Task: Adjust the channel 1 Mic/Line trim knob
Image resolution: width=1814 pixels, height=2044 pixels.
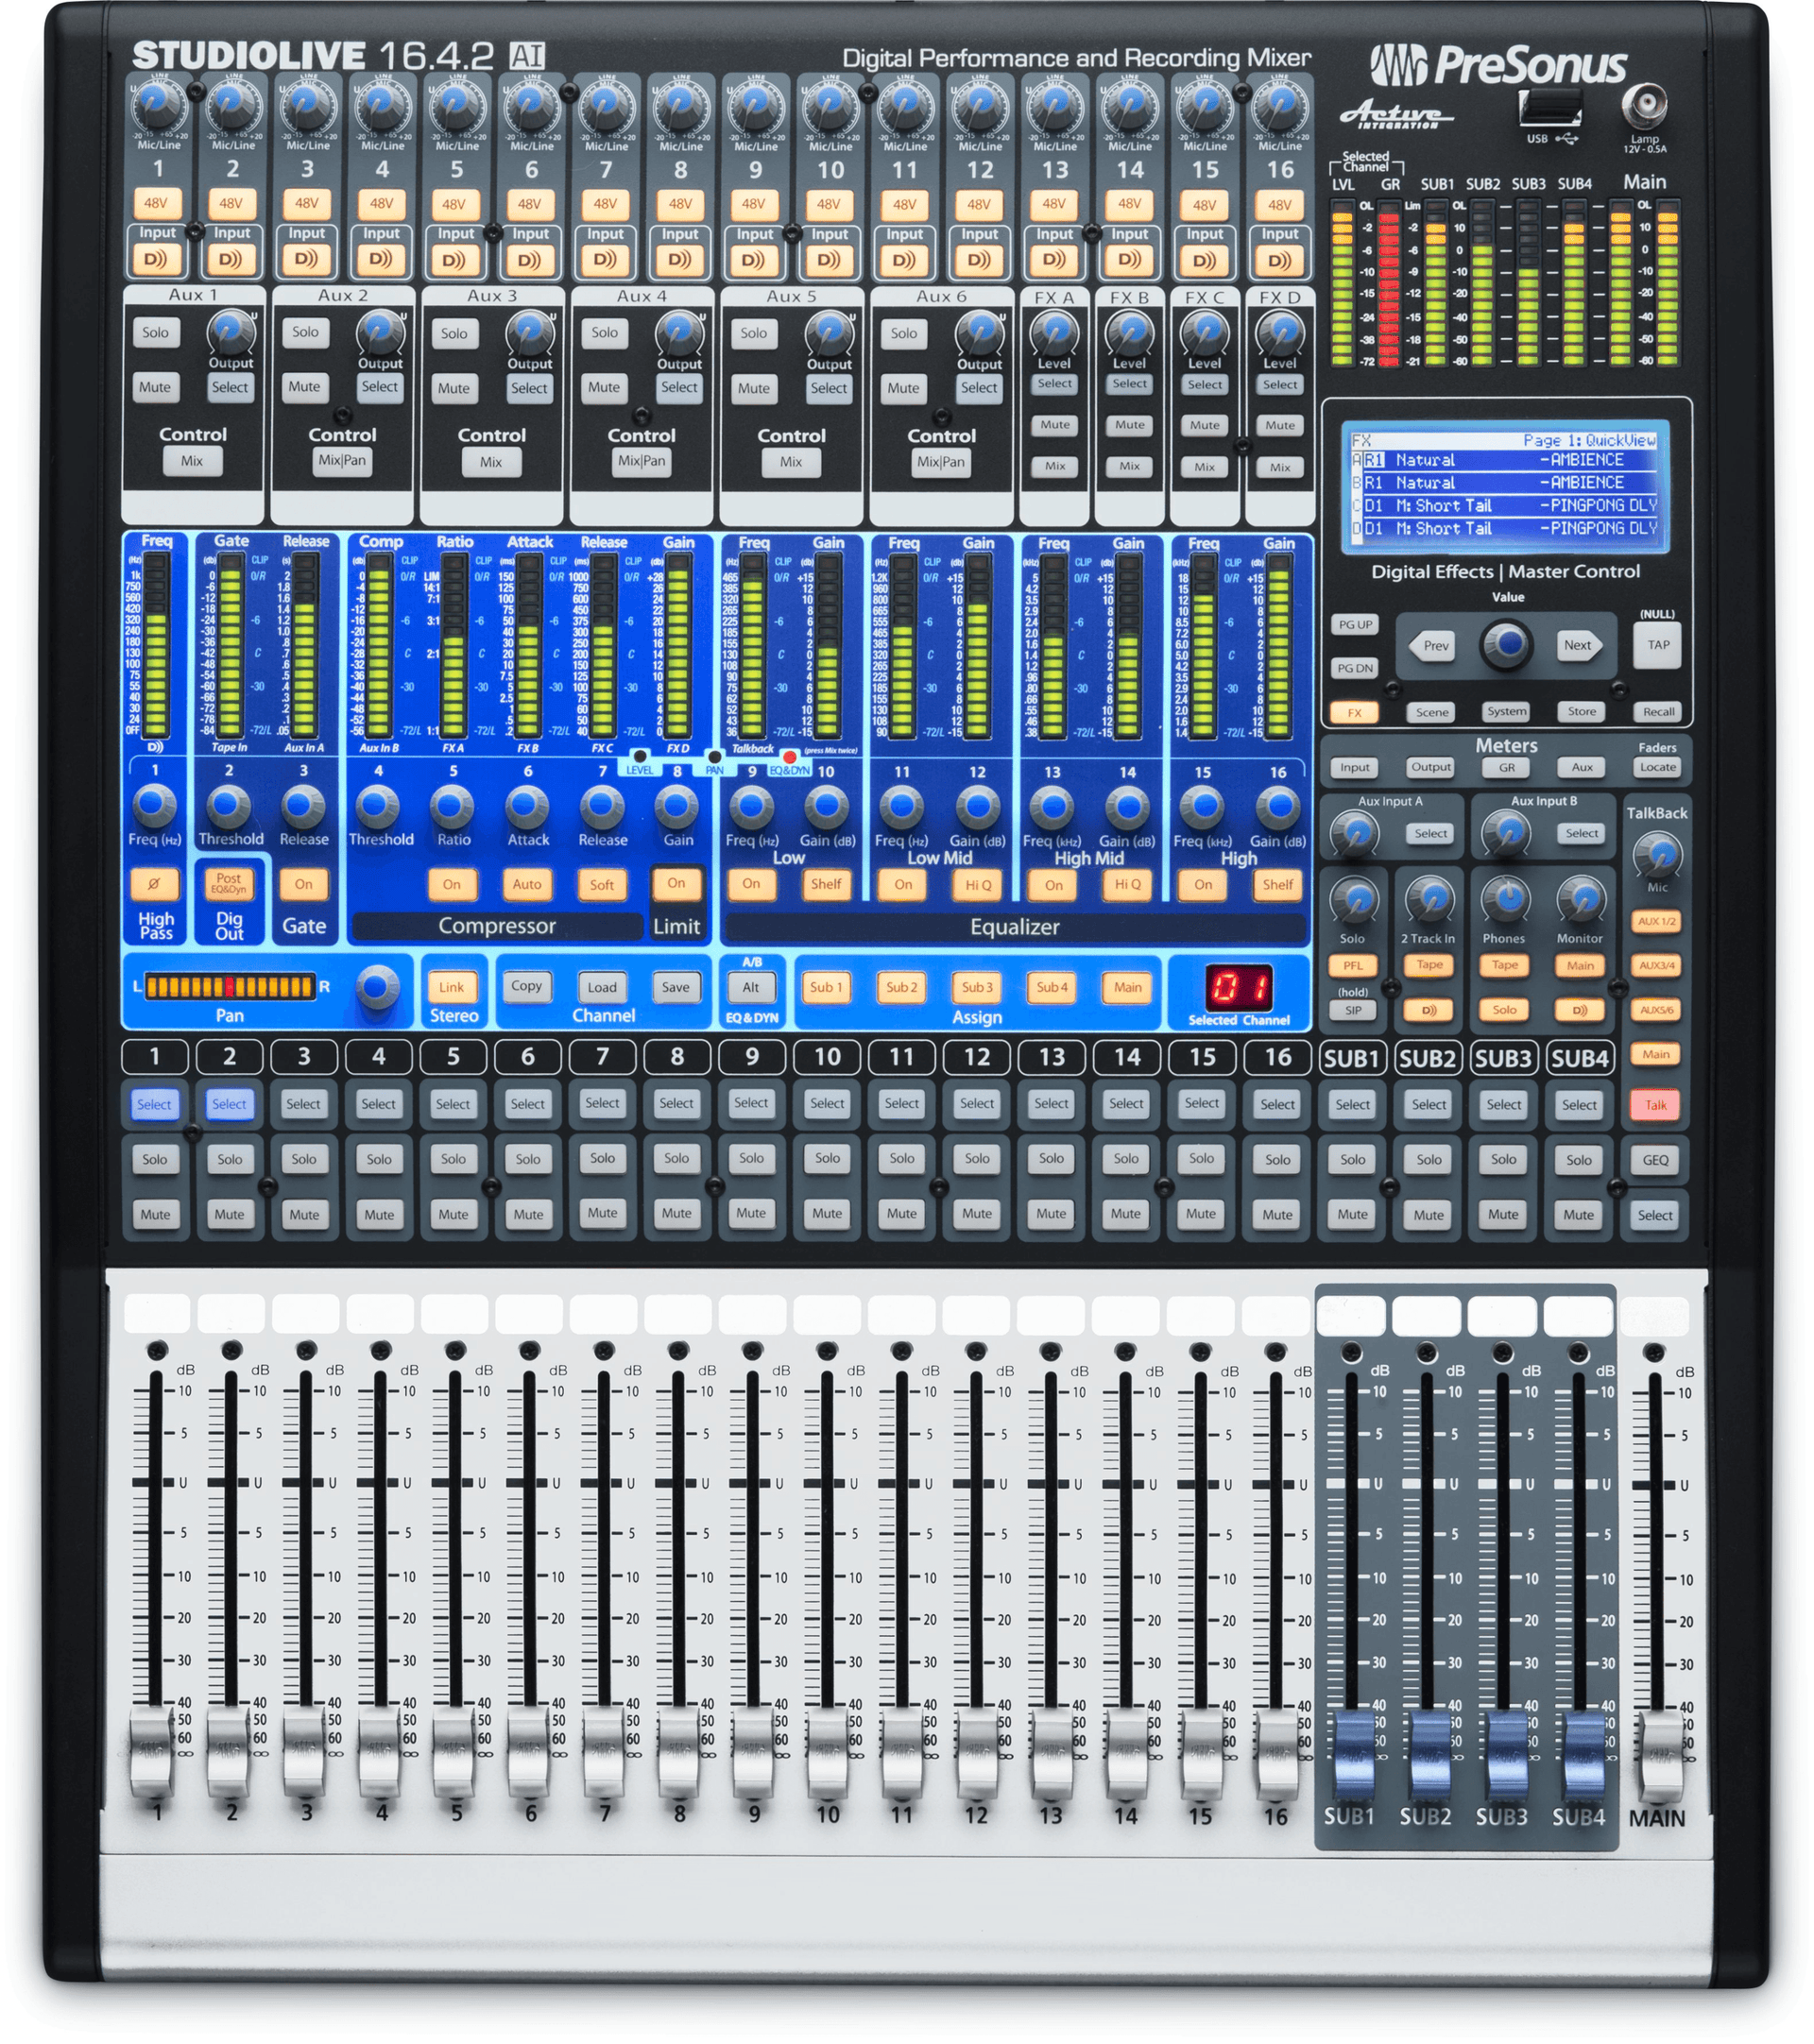Action: click(156, 105)
